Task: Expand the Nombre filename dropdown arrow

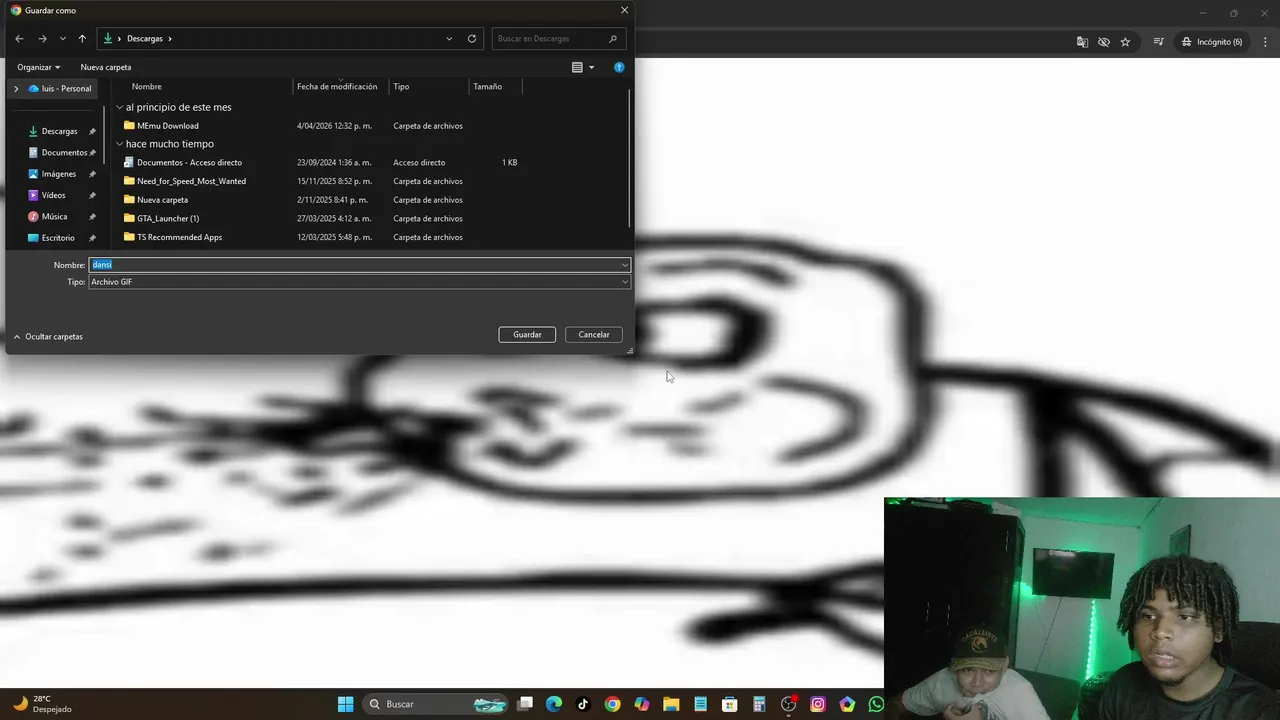Action: (x=625, y=265)
